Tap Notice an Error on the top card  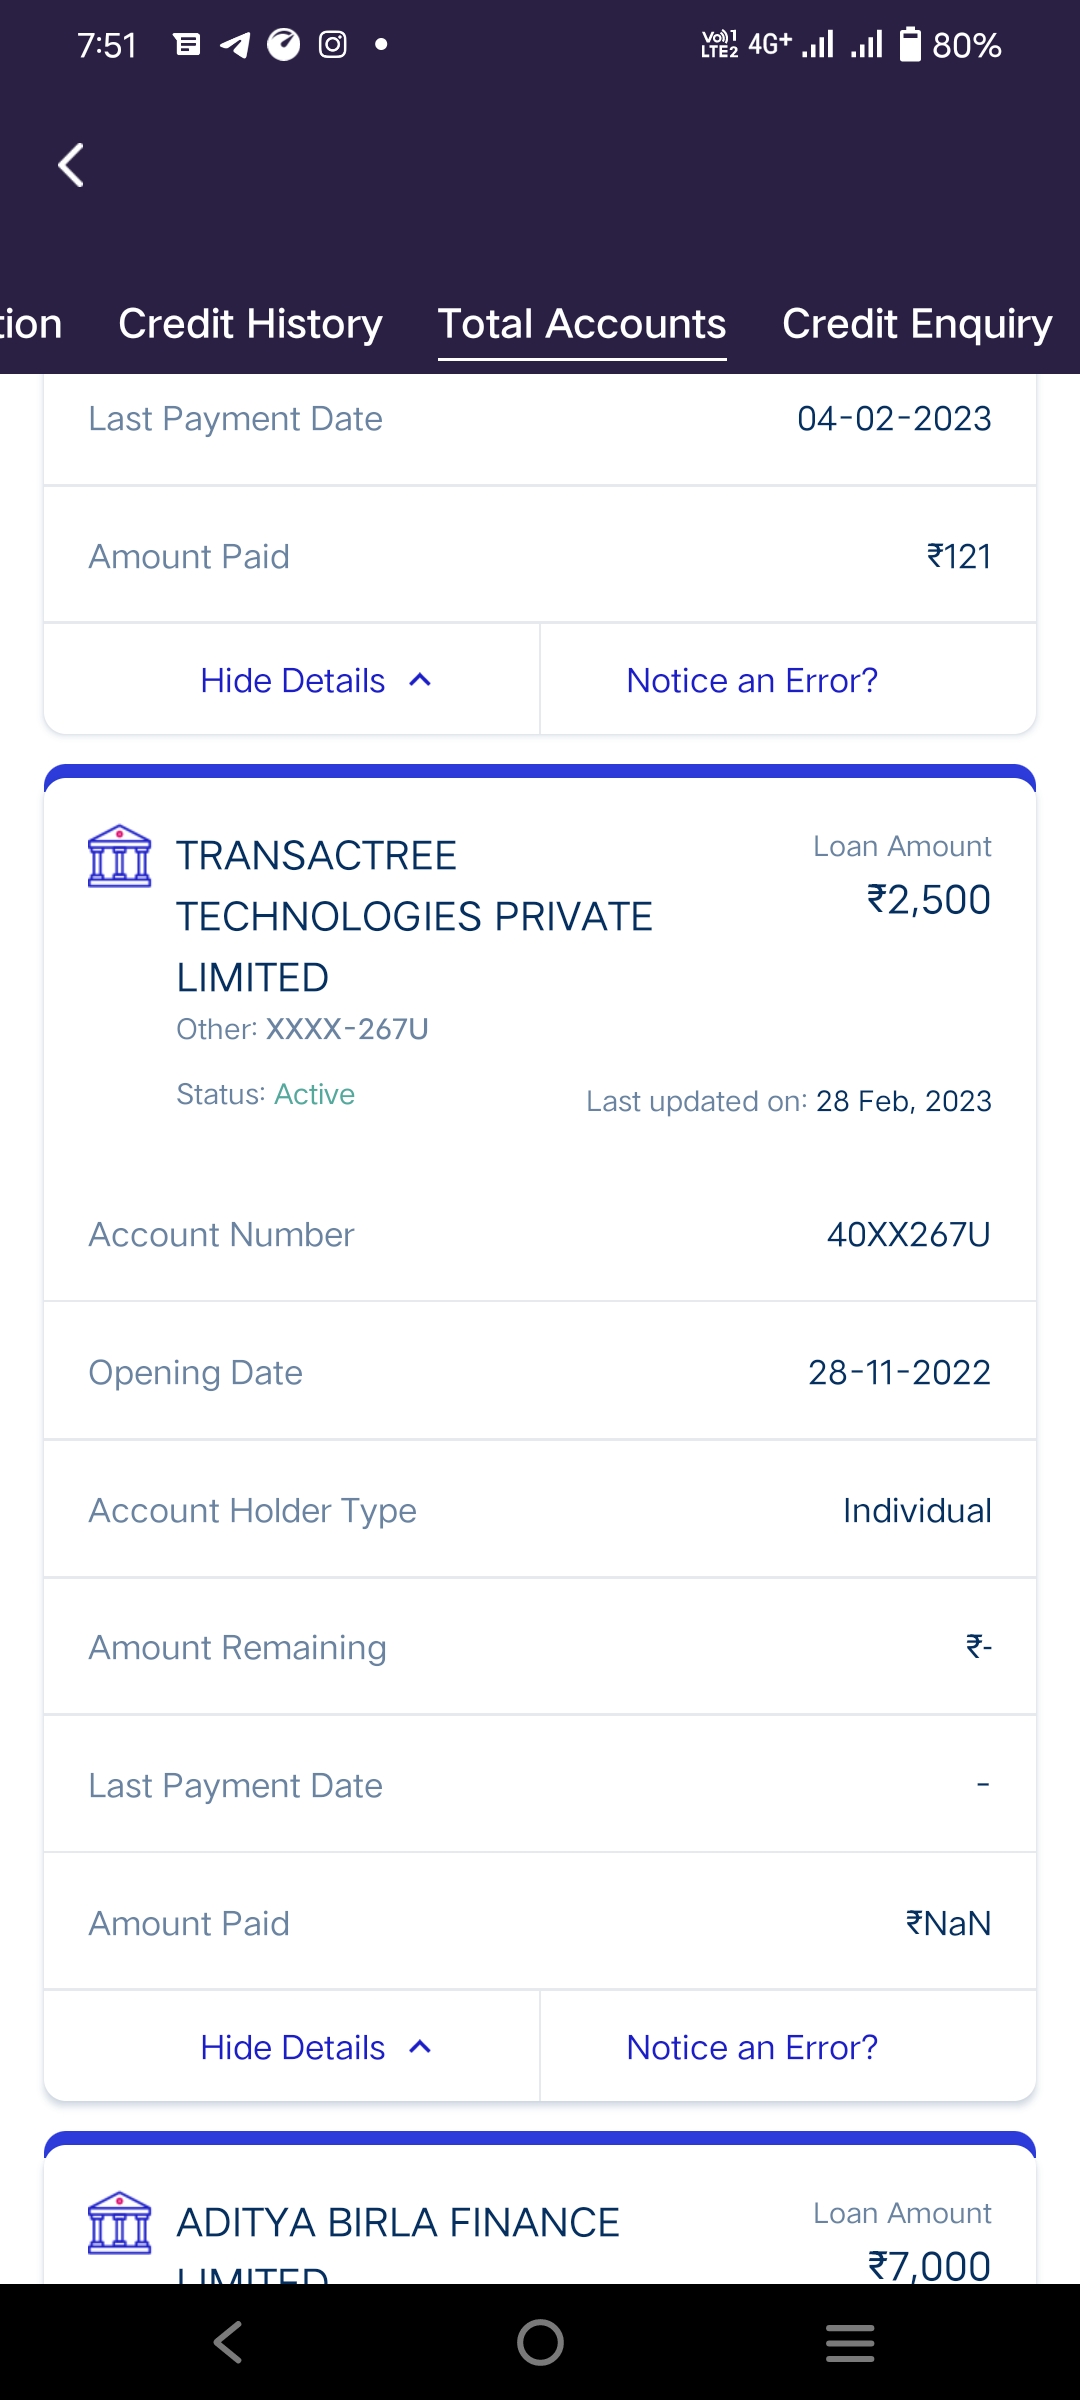pos(752,681)
